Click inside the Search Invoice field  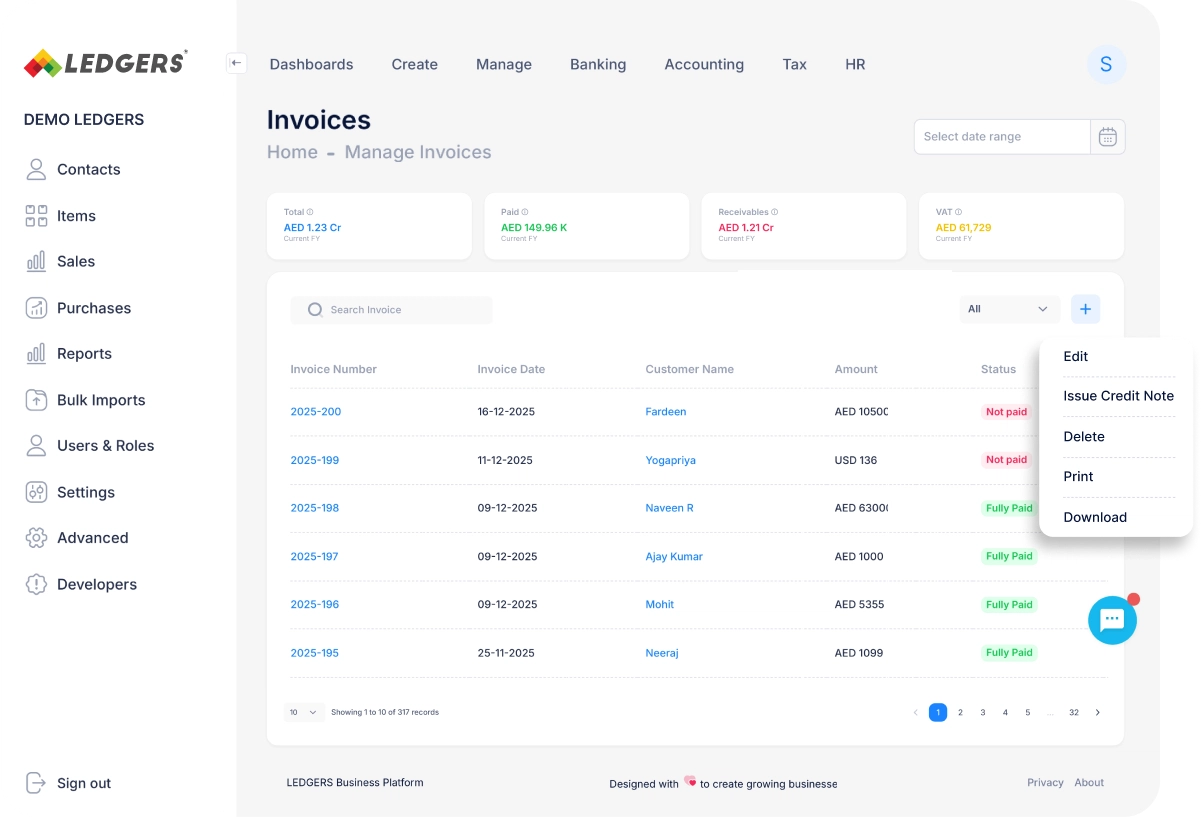coord(390,310)
